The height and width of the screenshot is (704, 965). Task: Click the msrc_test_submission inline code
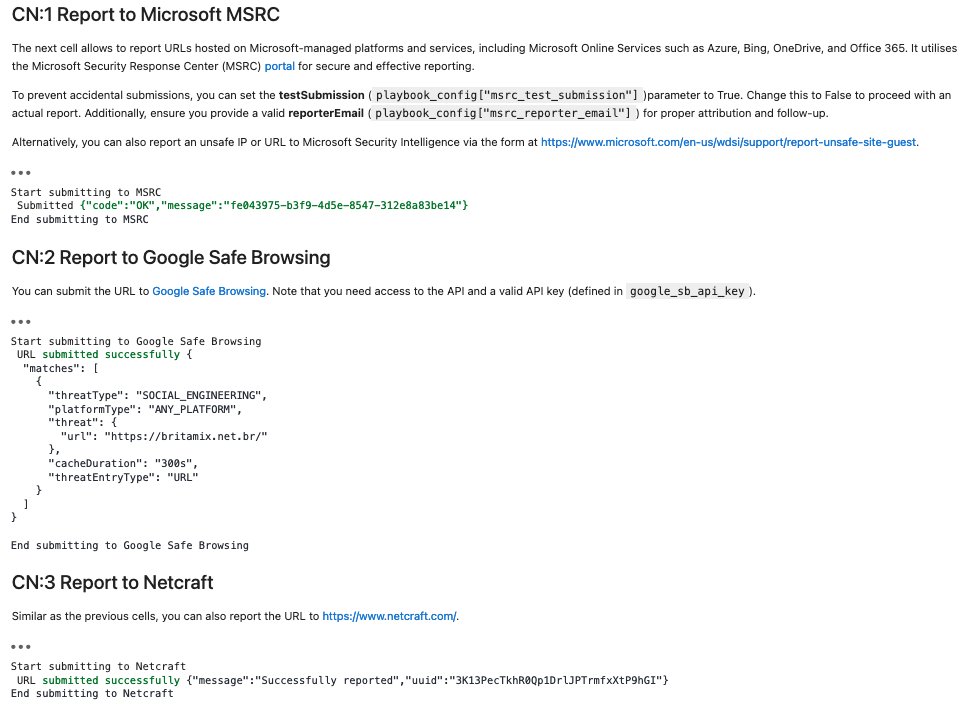point(507,95)
